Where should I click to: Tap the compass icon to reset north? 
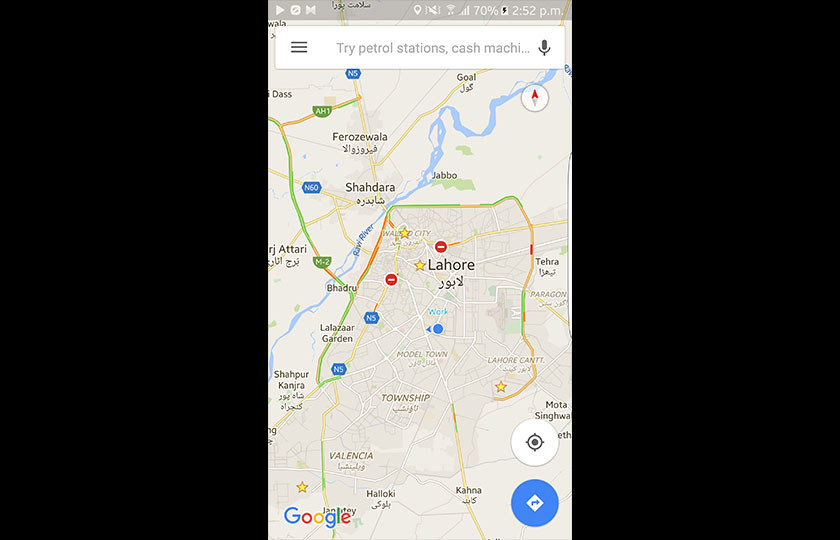535,98
